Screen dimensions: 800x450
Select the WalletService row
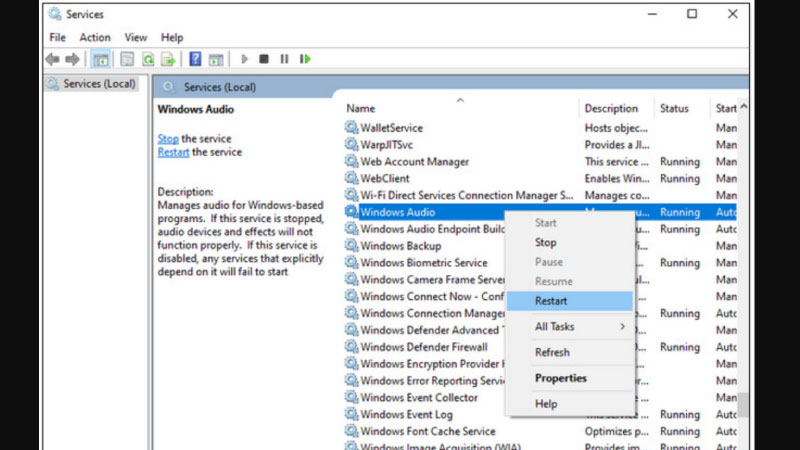pyautogui.click(x=540, y=128)
